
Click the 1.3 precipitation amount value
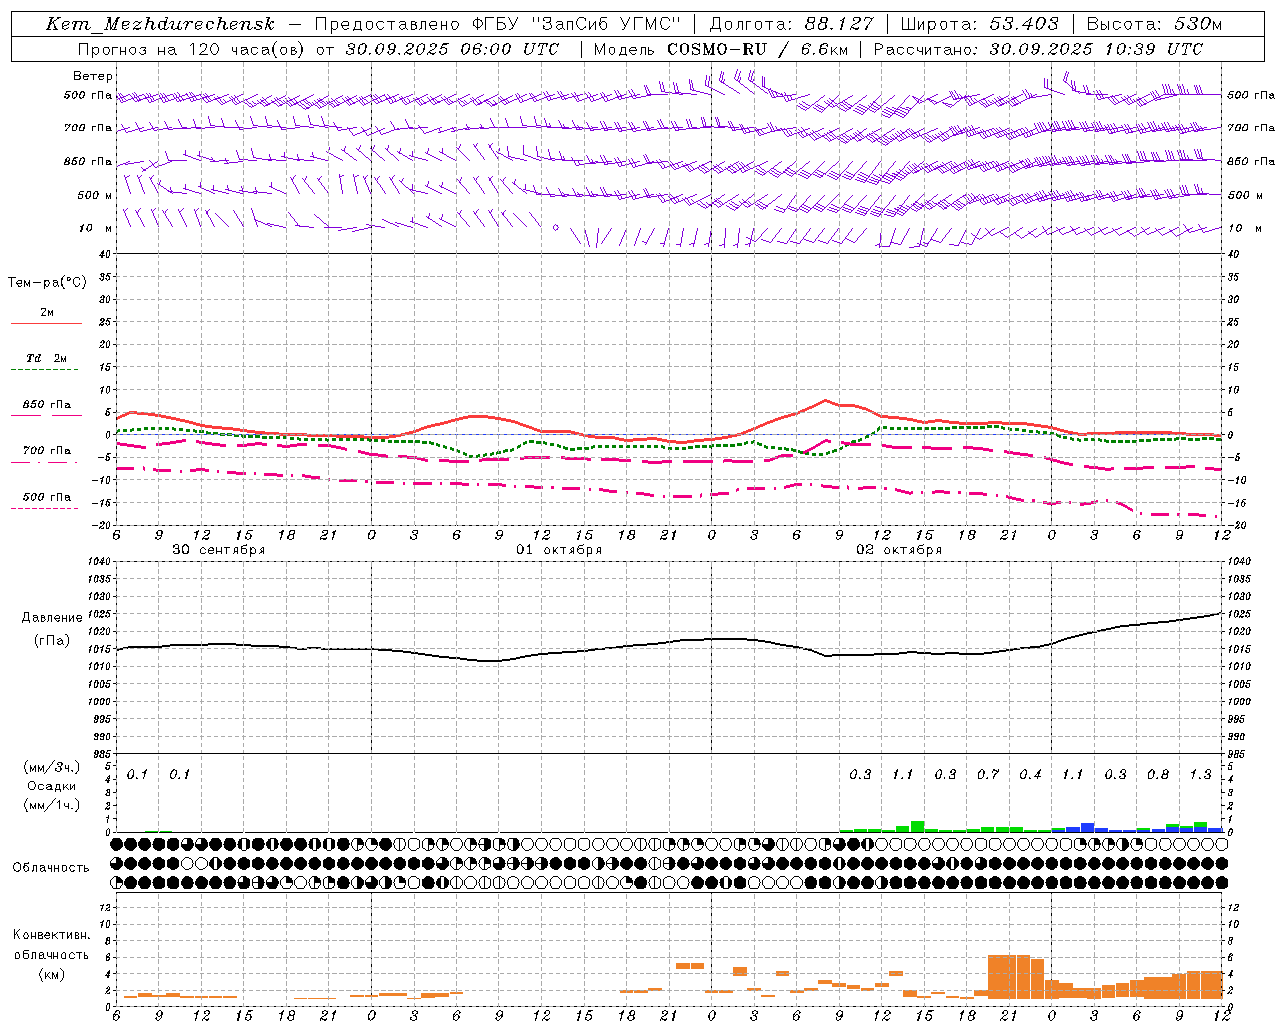coord(1200,774)
